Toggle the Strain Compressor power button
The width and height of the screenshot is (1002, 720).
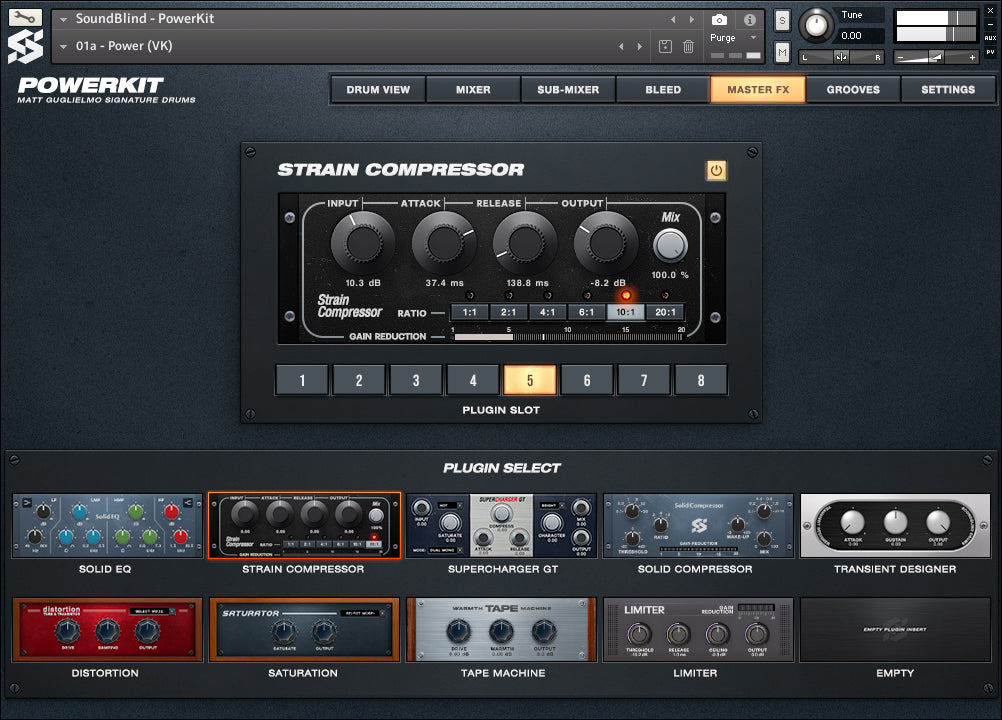pyautogui.click(x=716, y=171)
